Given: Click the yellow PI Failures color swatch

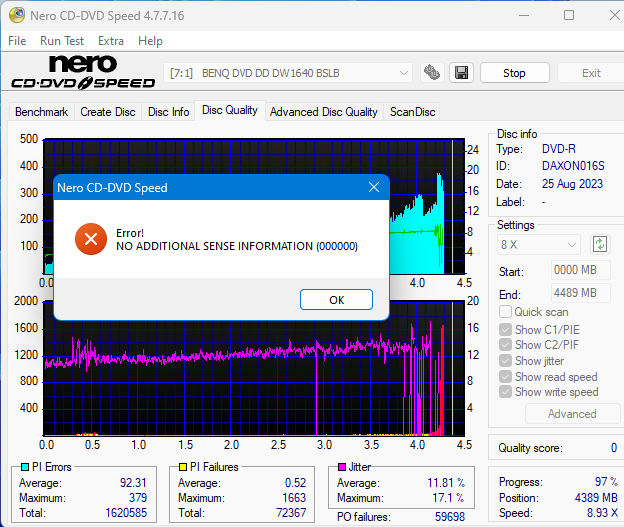Looking at the screenshot, I should point(183,467).
